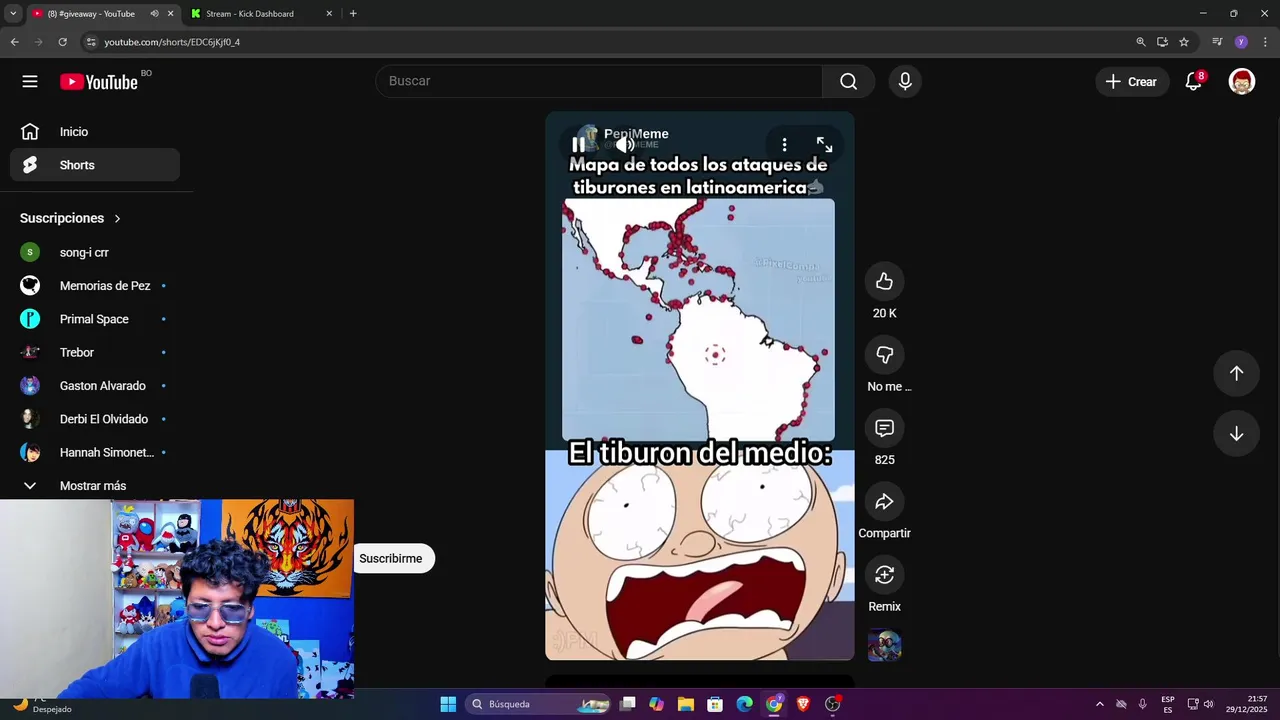Viewport: 1280px width, 720px height.
Task: Expand Mostrar más subscriptions
Action: (x=95, y=486)
